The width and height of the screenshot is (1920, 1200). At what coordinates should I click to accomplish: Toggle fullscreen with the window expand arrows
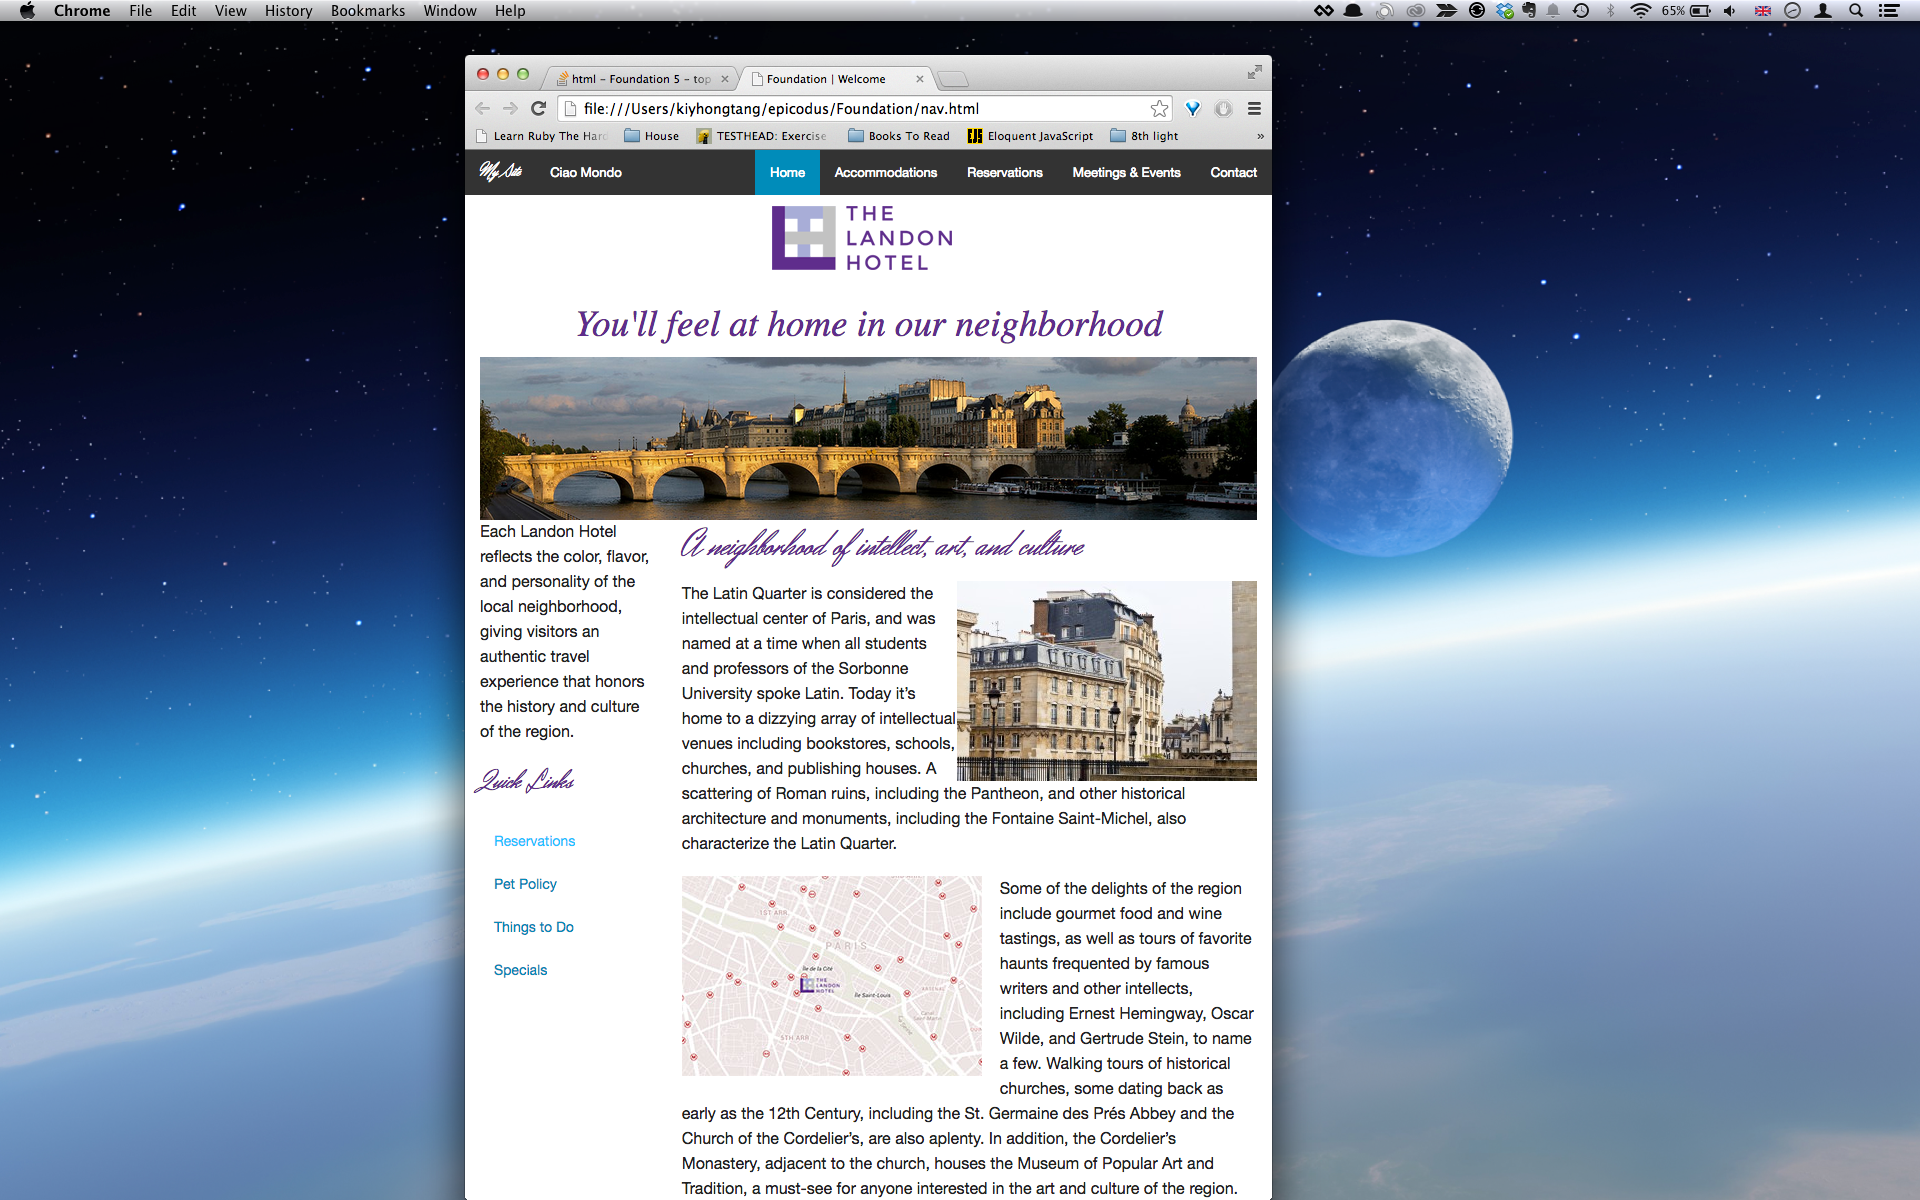1254,72
